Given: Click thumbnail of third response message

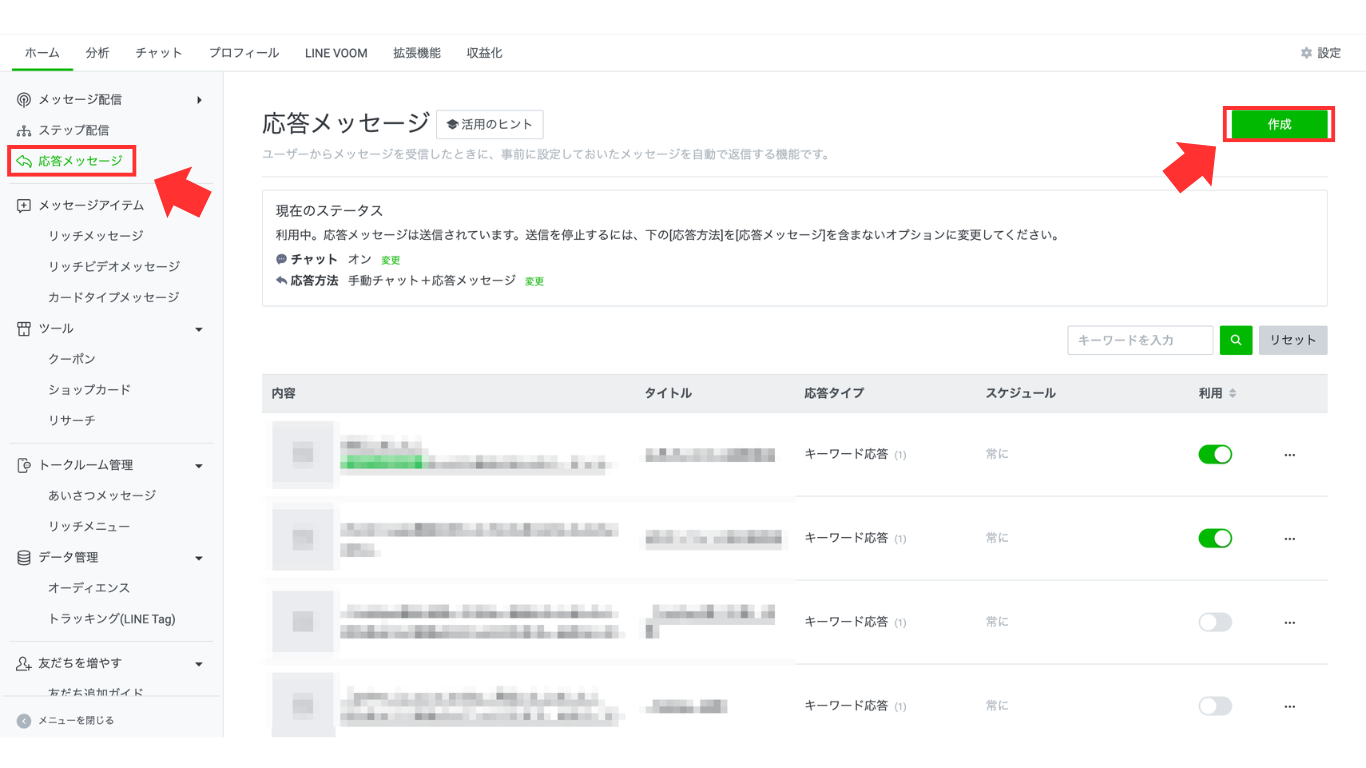Looking at the screenshot, I should [303, 622].
